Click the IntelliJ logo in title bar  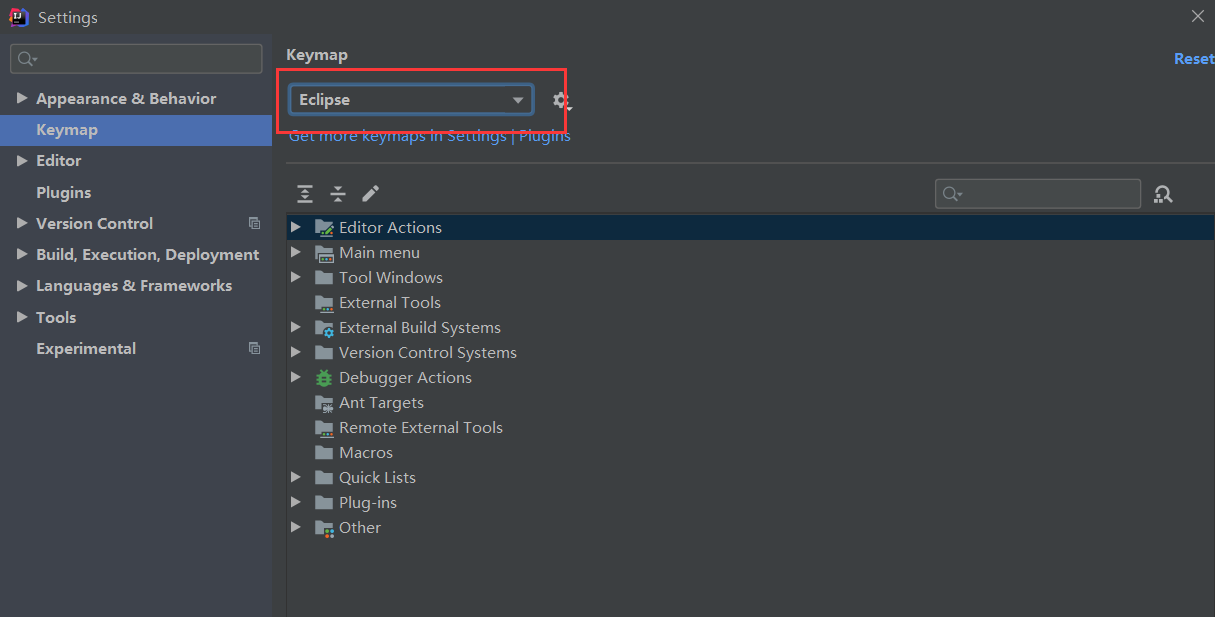19,17
